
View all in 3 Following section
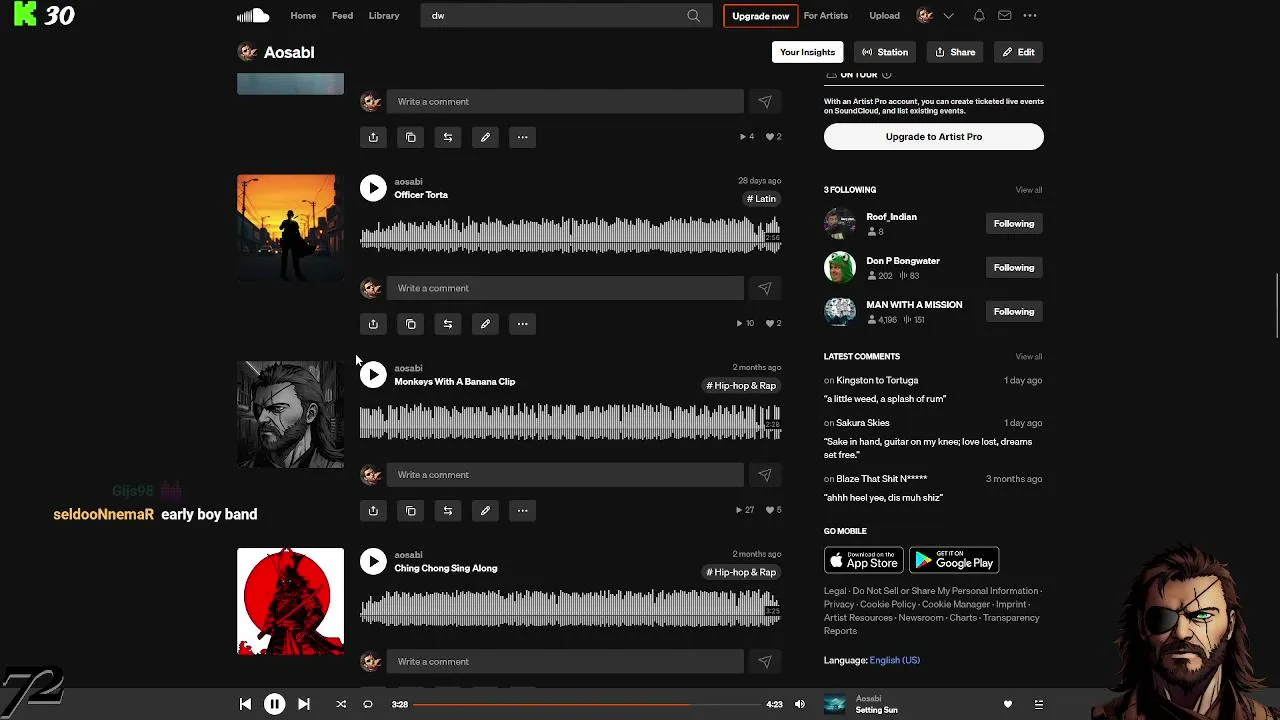point(1029,190)
